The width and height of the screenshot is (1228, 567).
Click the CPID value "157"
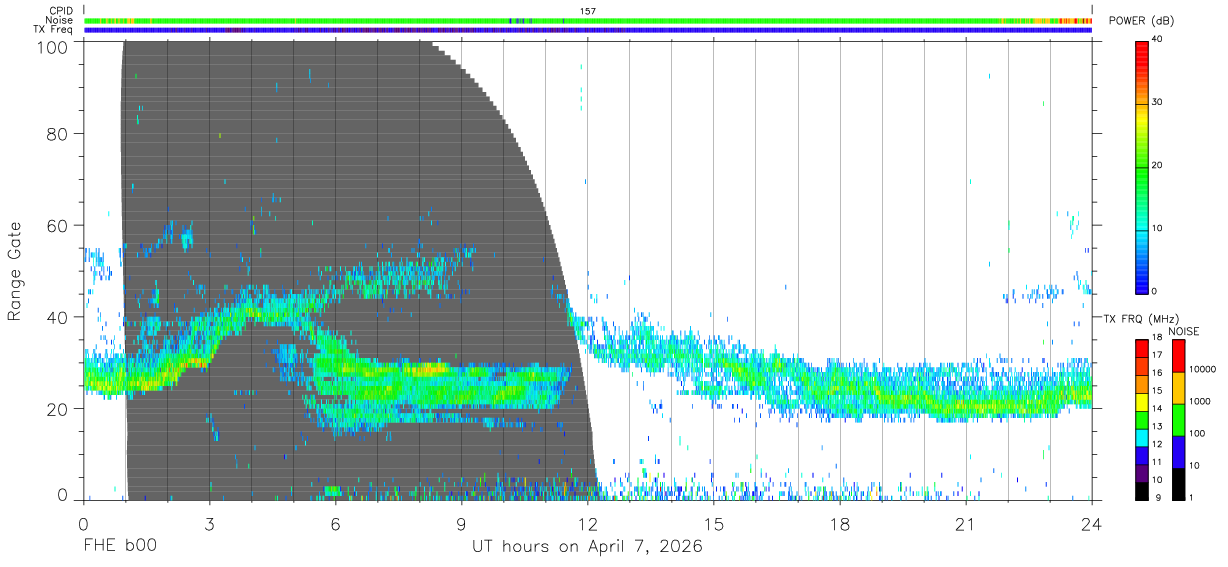(587, 11)
